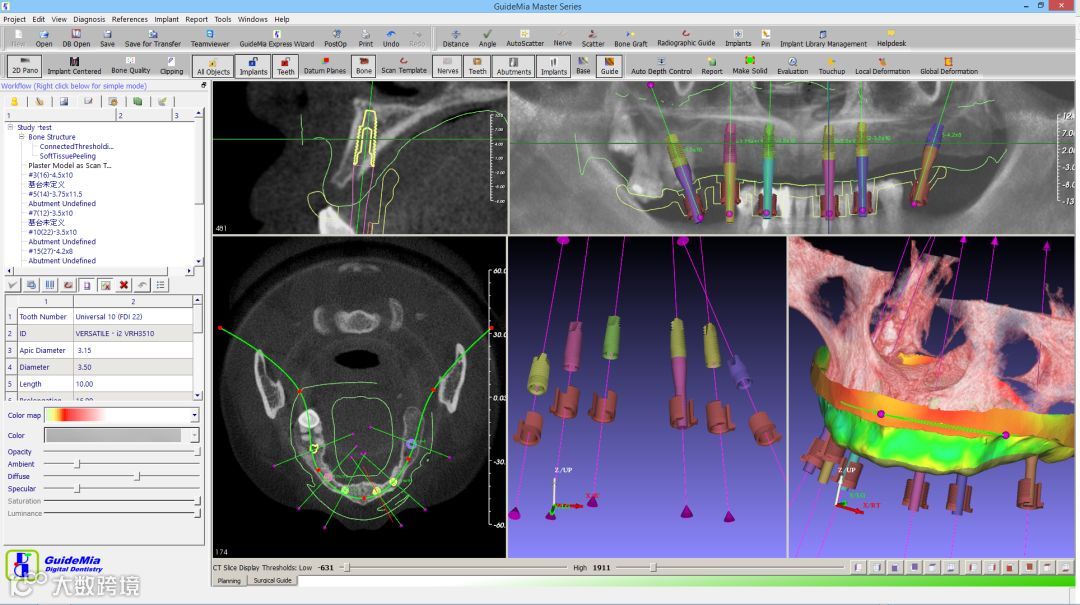The width and height of the screenshot is (1080, 605).
Task: Click the Save toolbar icon
Action: coord(107,38)
